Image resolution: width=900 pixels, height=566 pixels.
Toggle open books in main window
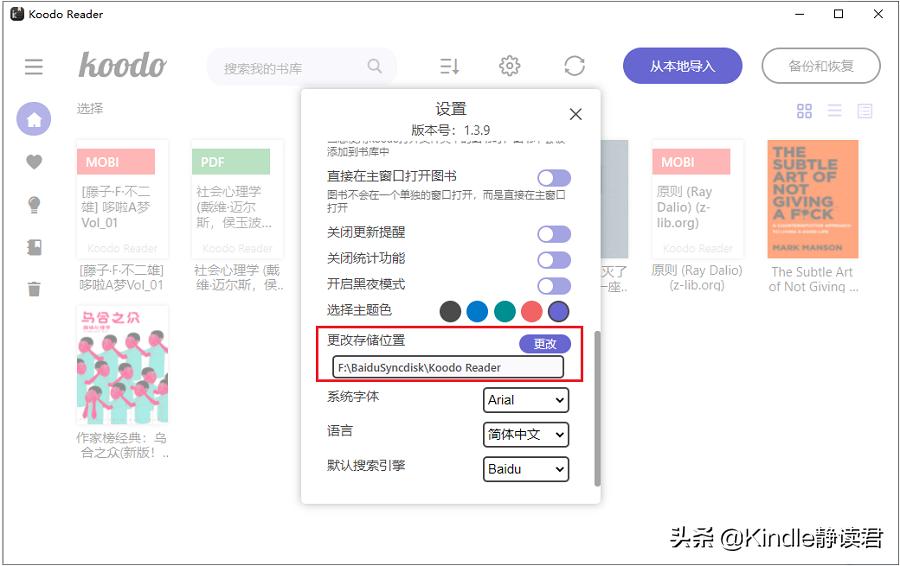click(x=554, y=178)
